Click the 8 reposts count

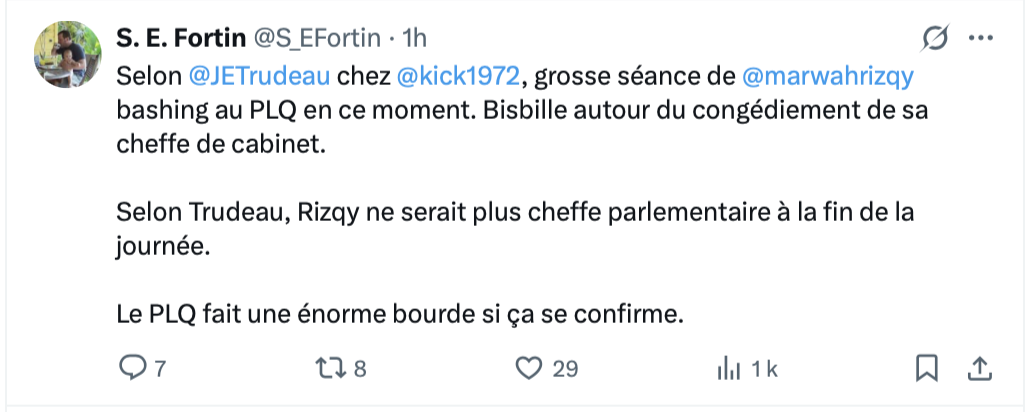(360, 370)
